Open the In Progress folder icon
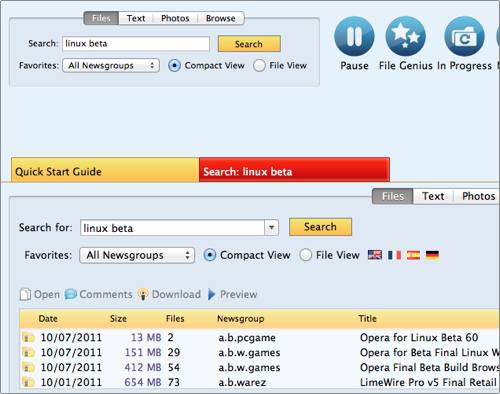Image resolution: width=500 pixels, height=394 pixels. click(x=464, y=36)
